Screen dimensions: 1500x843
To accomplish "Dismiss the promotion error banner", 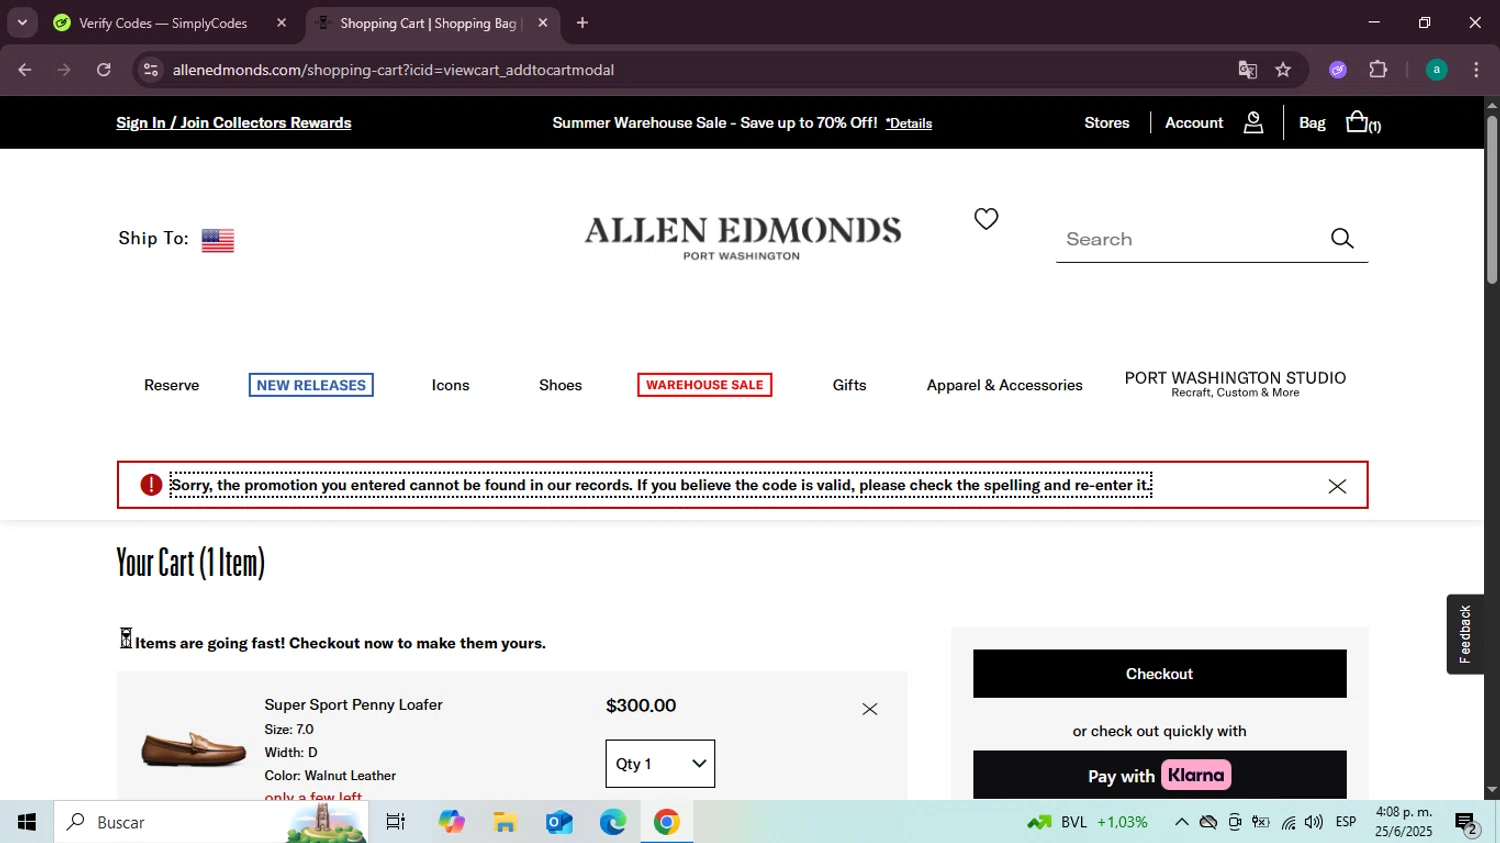I will coord(1337,486).
